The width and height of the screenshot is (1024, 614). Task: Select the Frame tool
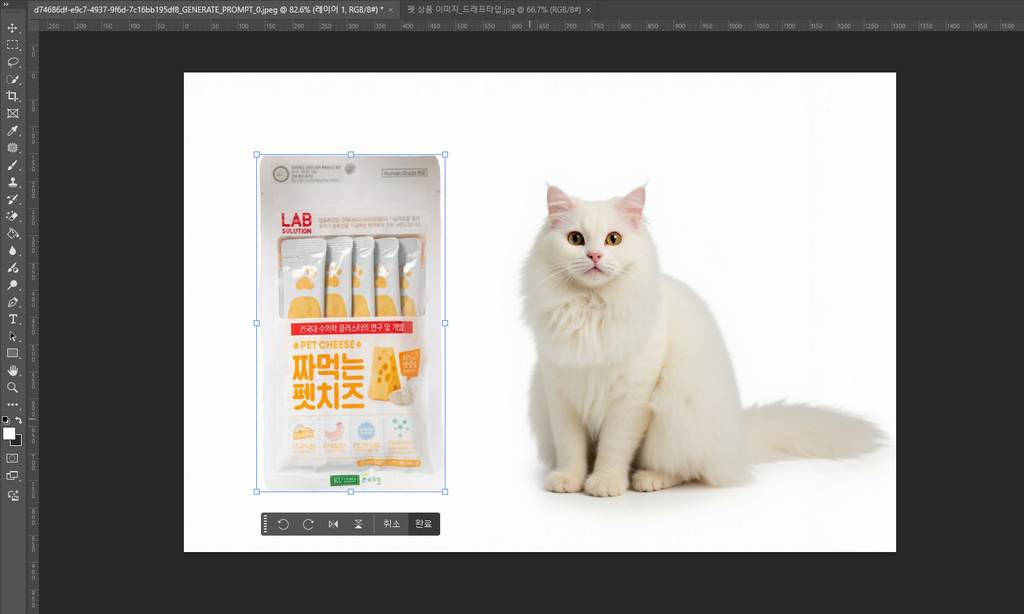point(12,113)
